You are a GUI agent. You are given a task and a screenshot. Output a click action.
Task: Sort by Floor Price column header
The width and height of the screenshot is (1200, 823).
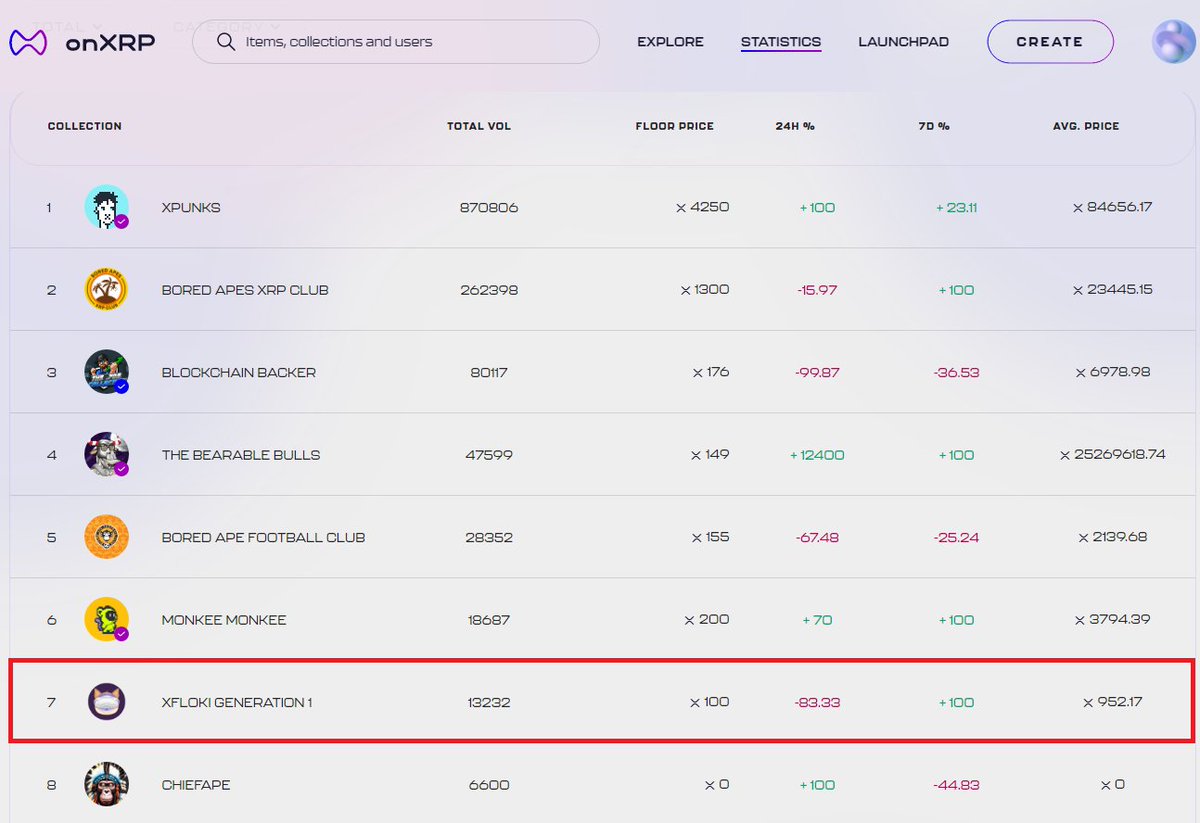click(675, 126)
